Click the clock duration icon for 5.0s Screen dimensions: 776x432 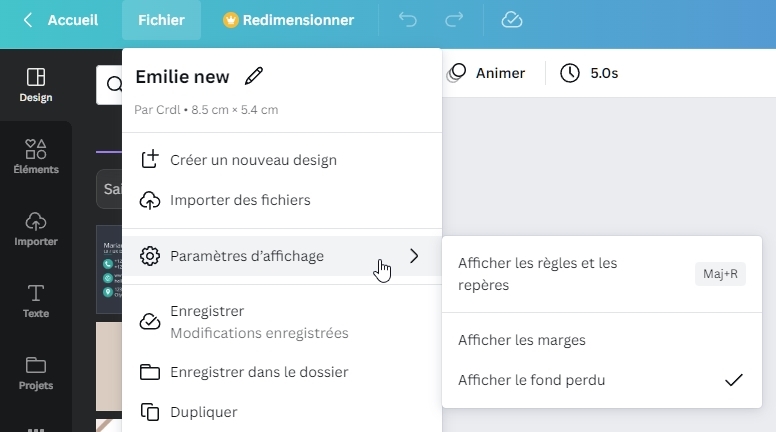tap(570, 73)
